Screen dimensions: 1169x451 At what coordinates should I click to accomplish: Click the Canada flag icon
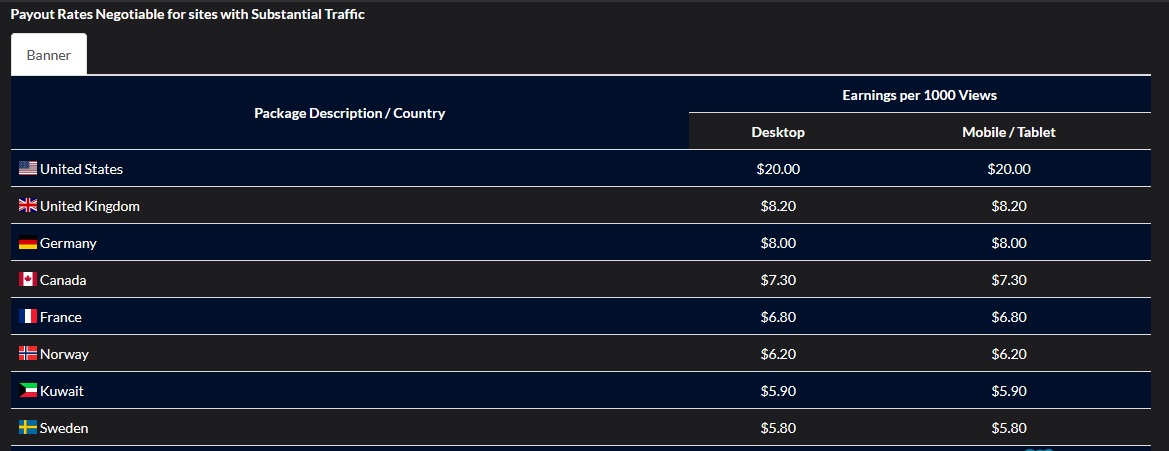(x=28, y=280)
